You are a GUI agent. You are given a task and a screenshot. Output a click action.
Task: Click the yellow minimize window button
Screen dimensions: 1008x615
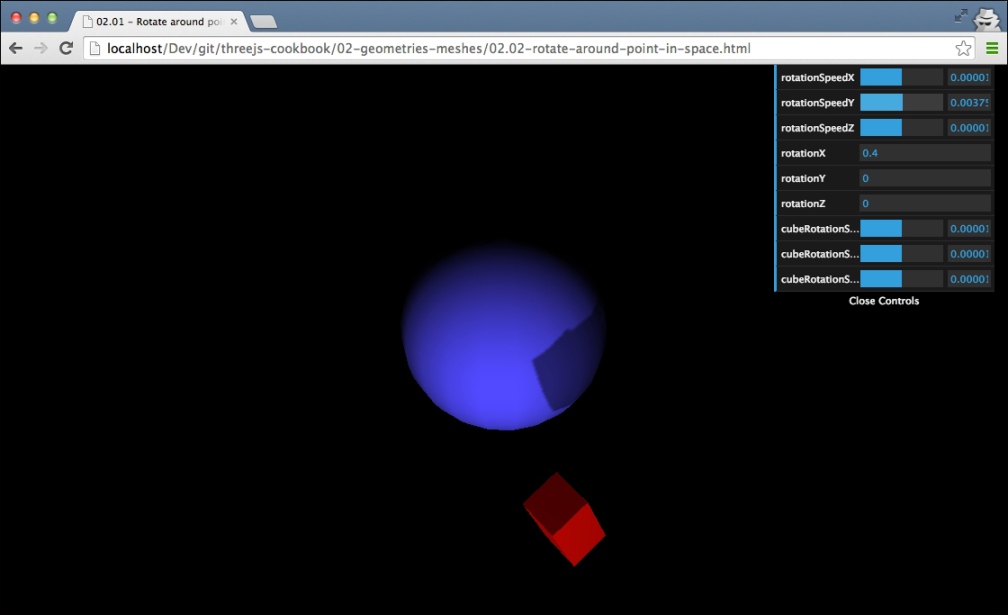(34, 18)
